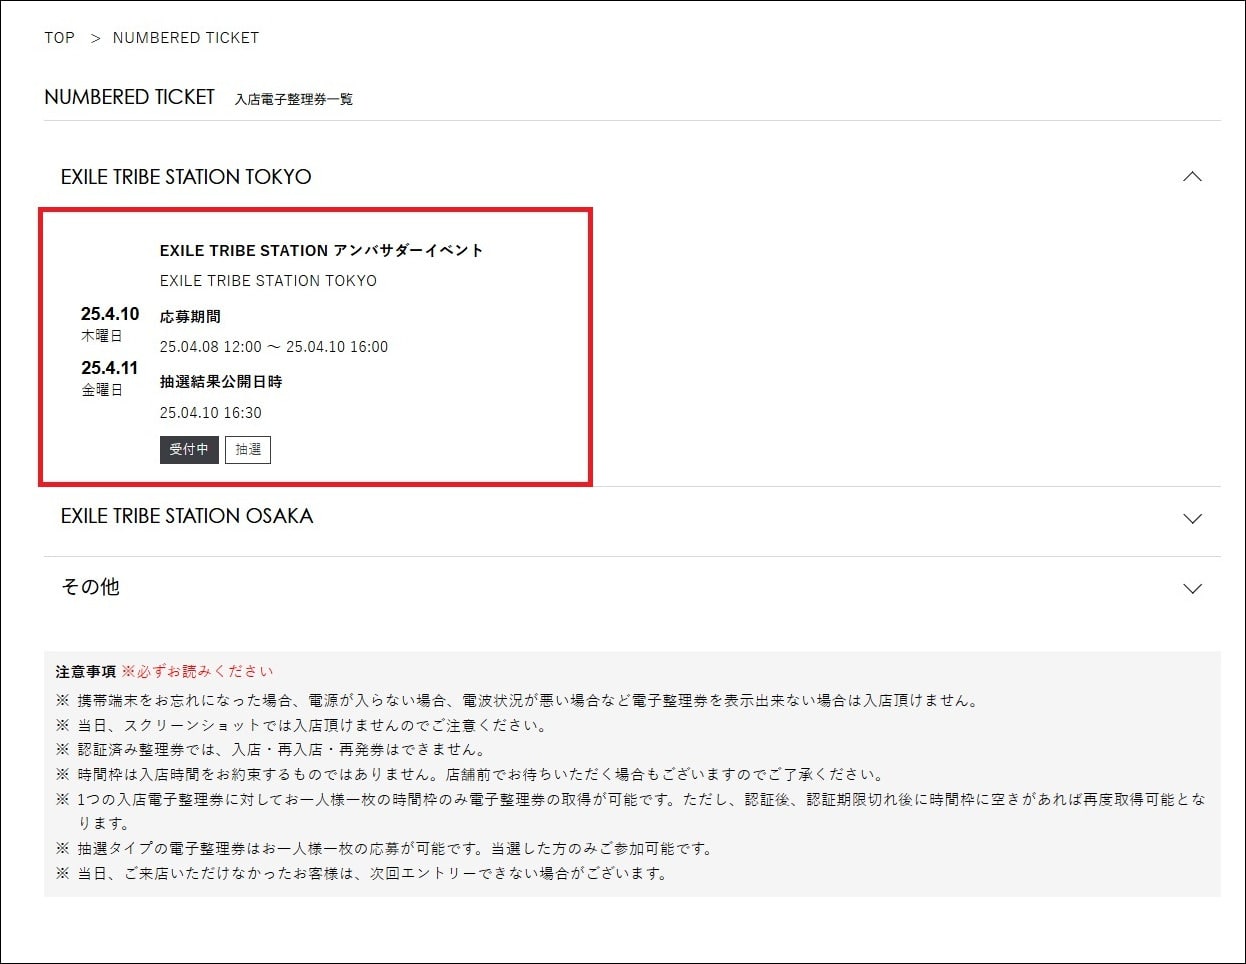This screenshot has width=1246, height=964.
Task: Click the 抽選 badge
Action: pyautogui.click(x=248, y=450)
